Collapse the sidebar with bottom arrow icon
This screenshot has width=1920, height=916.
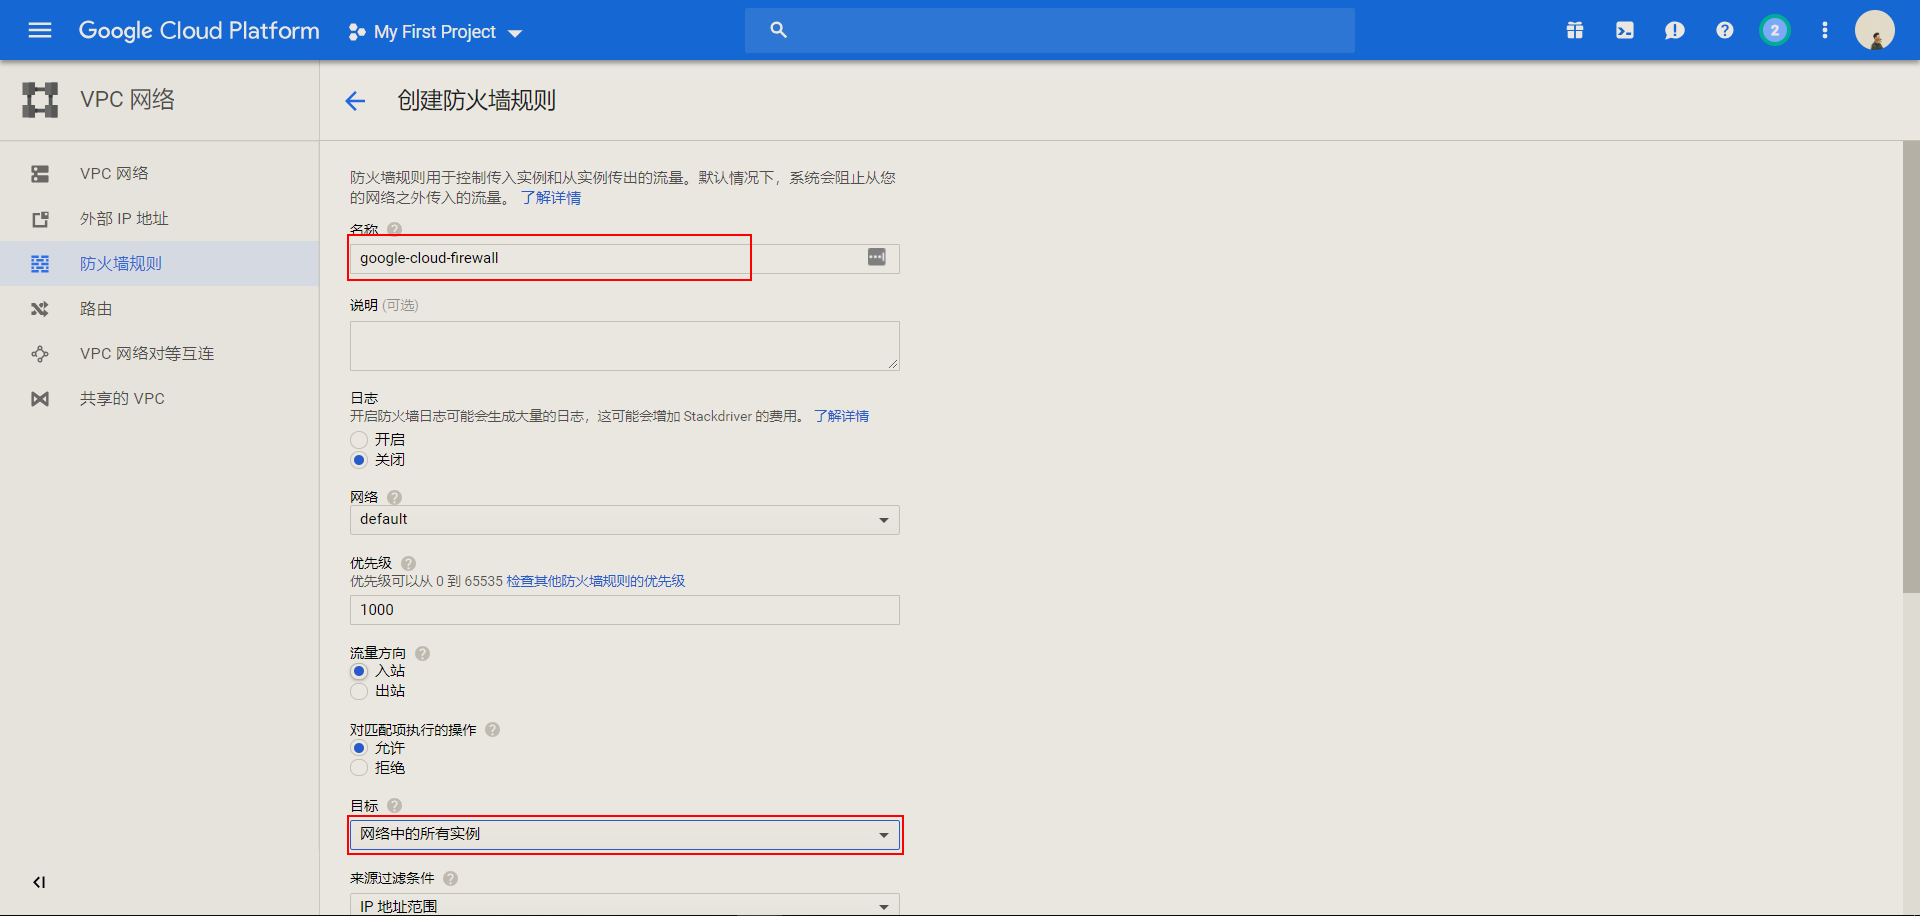tap(39, 882)
